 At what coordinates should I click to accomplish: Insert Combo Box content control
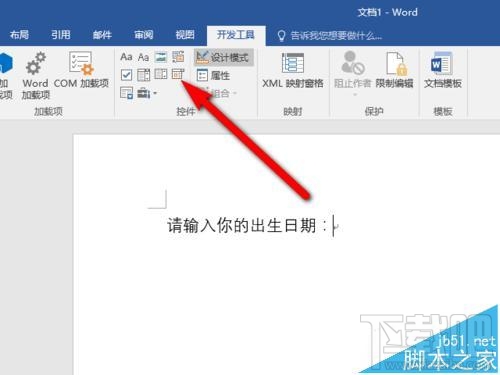[x=144, y=75]
